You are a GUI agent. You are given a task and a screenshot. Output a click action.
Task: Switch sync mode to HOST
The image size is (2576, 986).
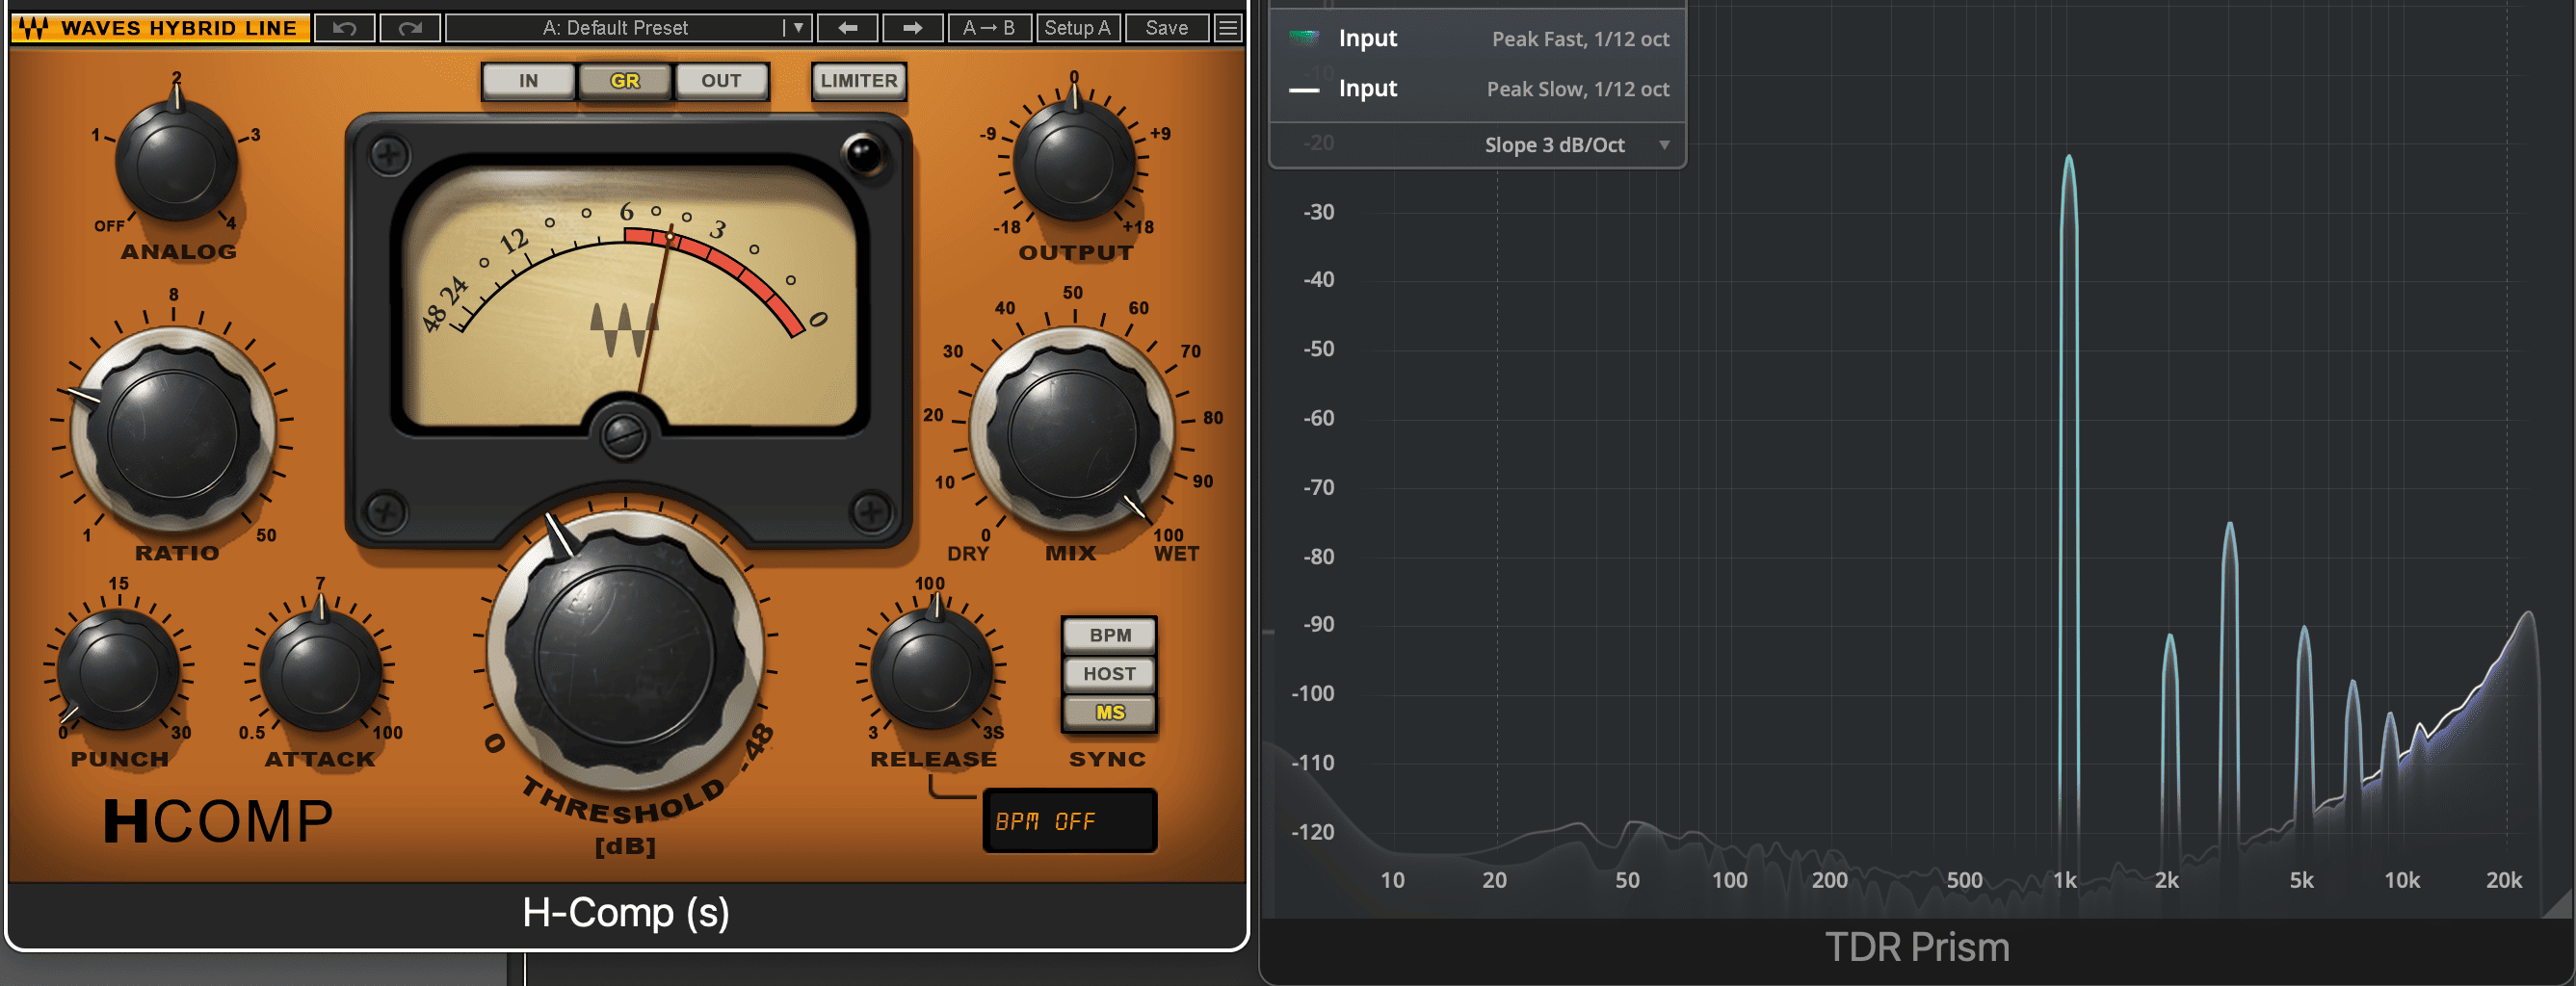point(1109,674)
